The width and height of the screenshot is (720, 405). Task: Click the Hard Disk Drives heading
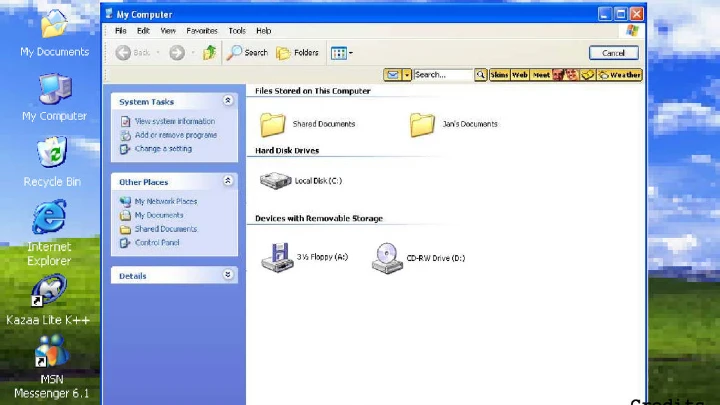coord(287,151)
